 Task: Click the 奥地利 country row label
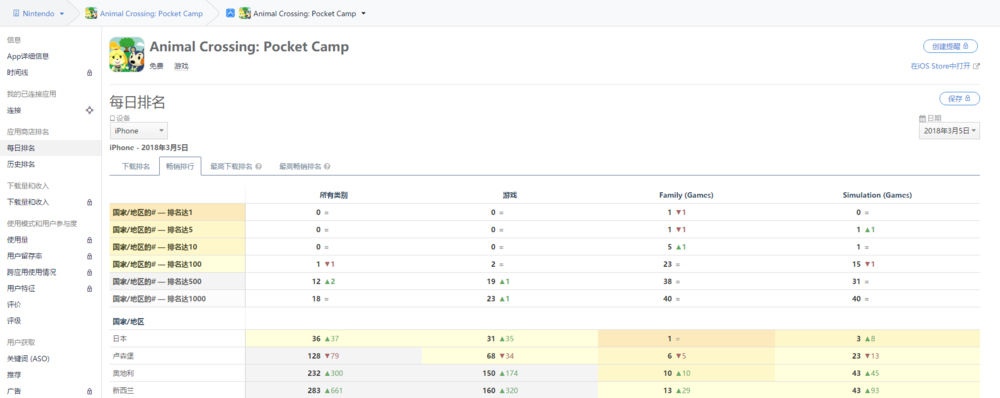[124, 373]
